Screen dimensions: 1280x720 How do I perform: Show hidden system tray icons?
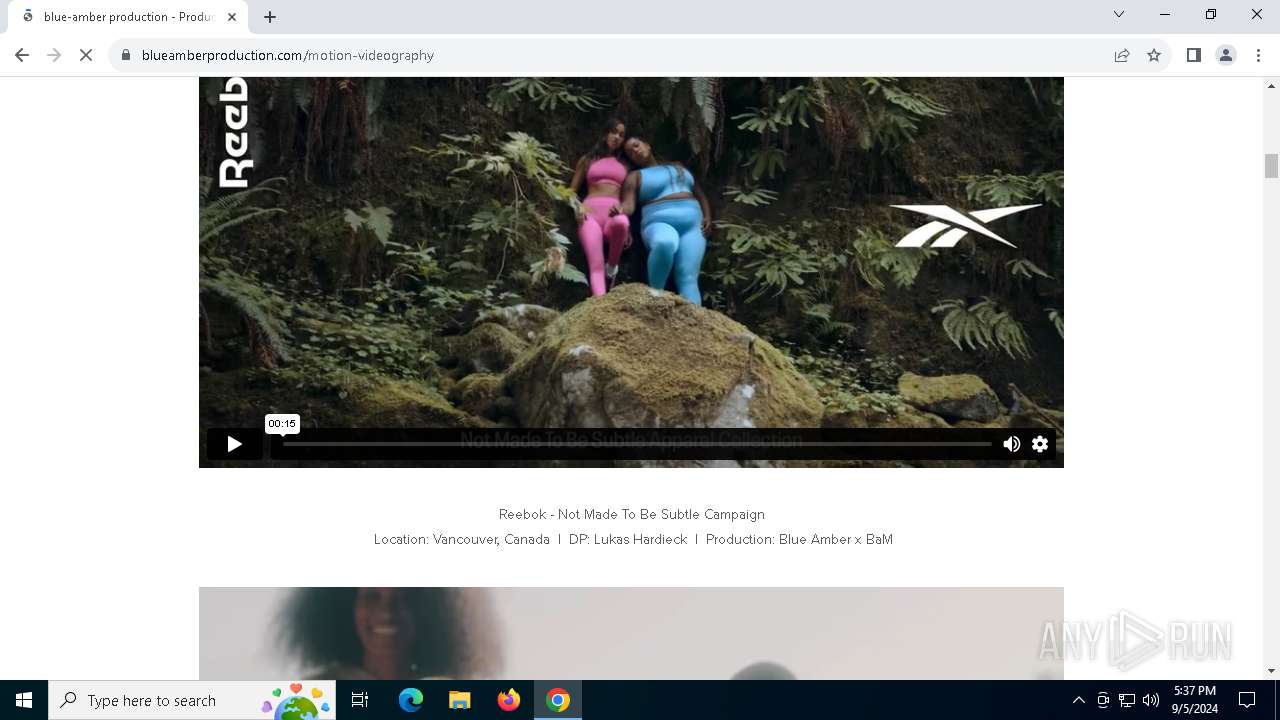1078,700
